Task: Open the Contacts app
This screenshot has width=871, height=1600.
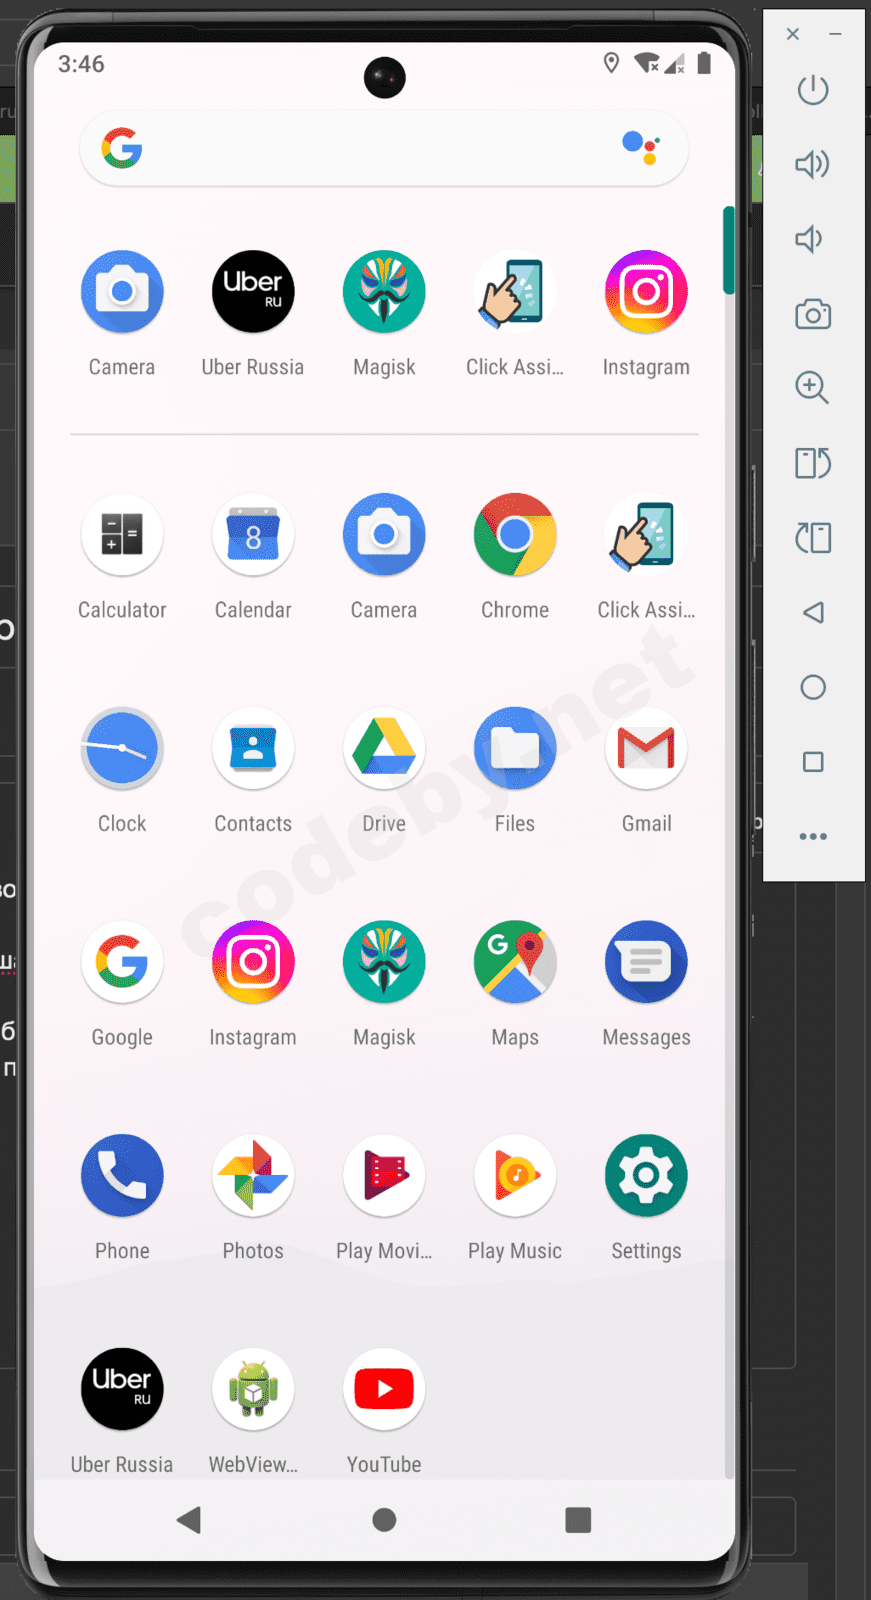Action: (x=253, y=748)
